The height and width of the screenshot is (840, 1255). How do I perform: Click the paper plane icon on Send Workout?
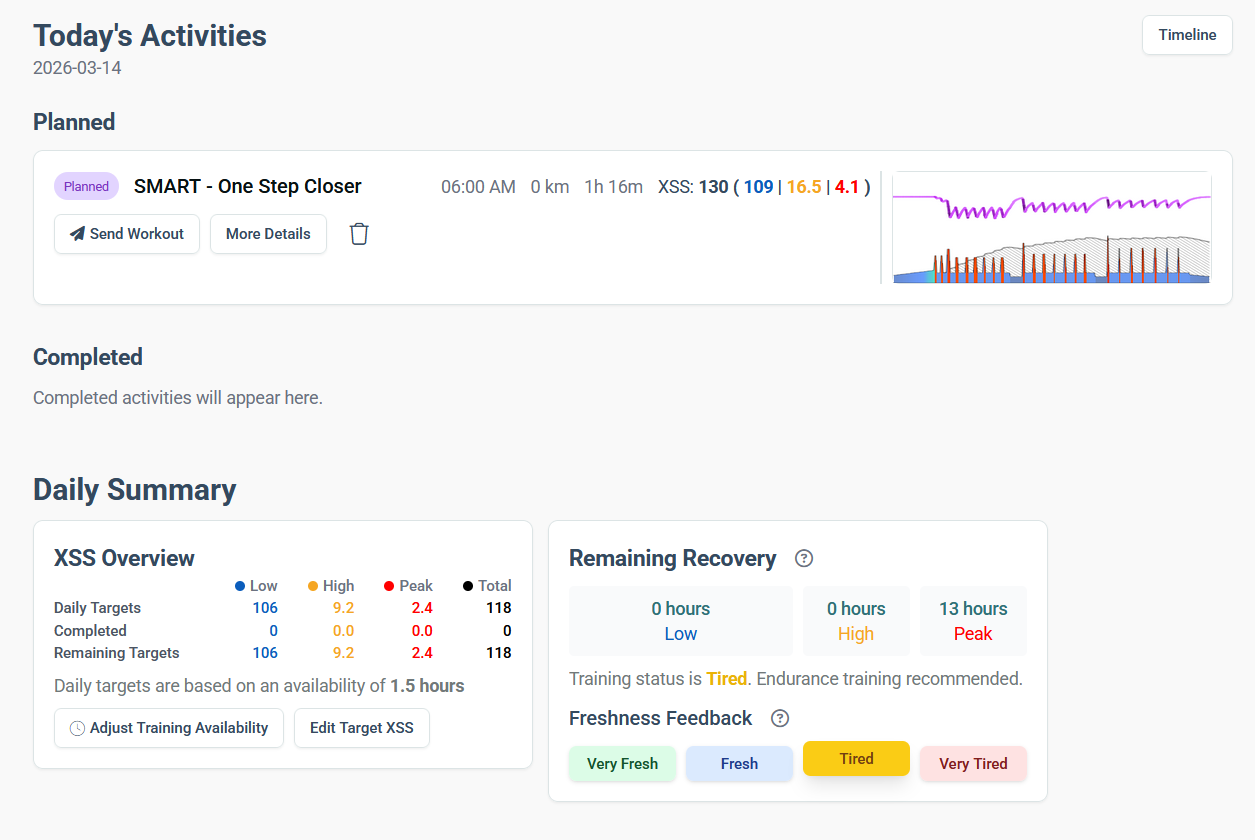click(77, 234)
